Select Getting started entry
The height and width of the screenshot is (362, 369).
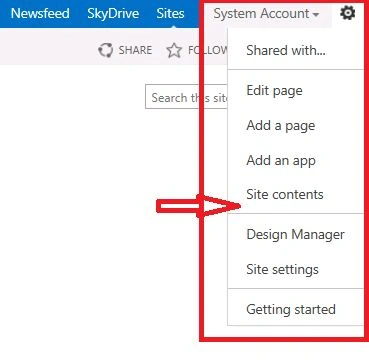point(295,309)
